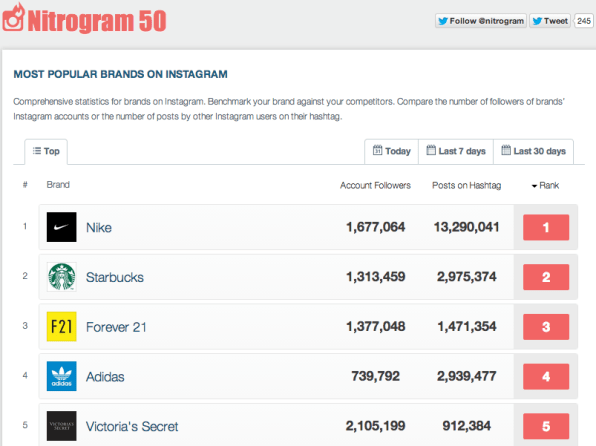The image size is (596, 446).
Task: Click the Nitrogram flame camera logo icon
Action: 14,17
